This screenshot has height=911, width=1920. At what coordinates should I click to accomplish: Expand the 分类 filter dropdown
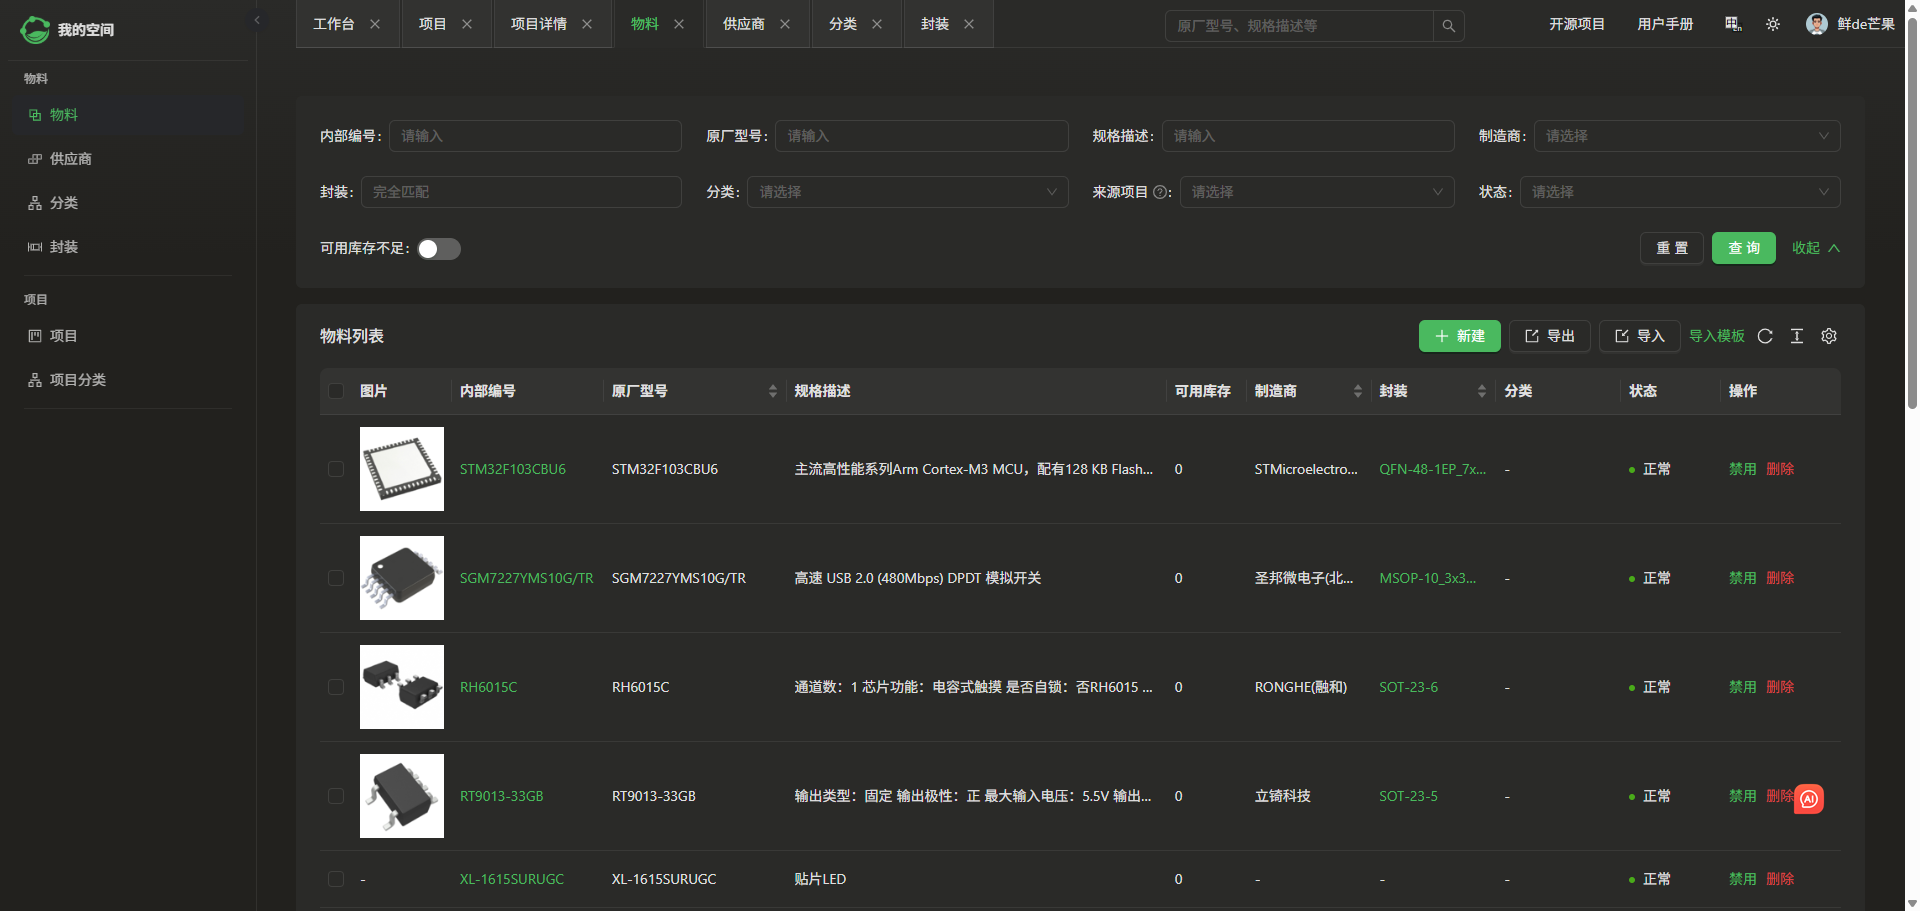coord(907,192)
